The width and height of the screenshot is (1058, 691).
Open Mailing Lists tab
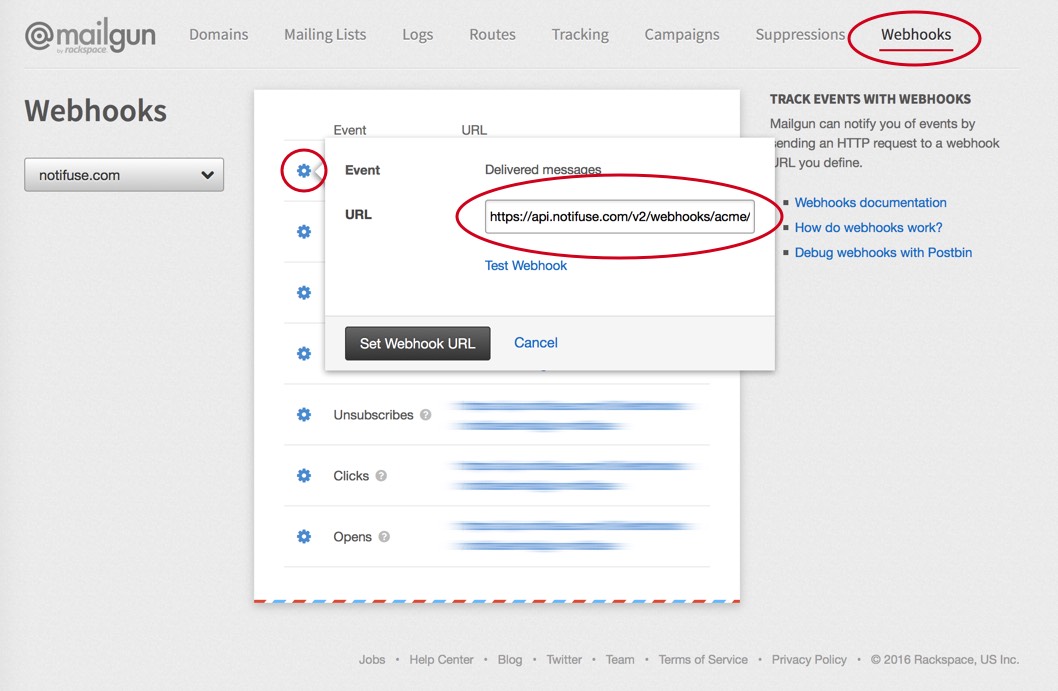325,34
